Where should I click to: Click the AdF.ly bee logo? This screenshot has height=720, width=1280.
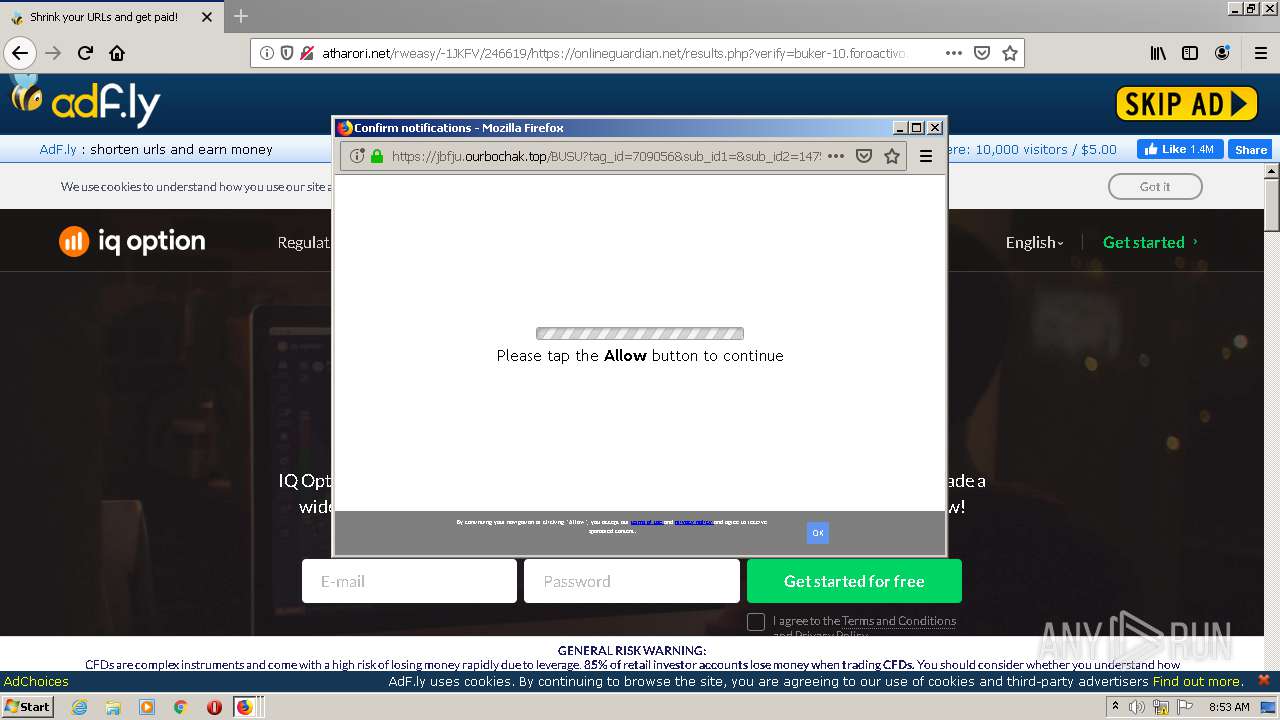85,100
